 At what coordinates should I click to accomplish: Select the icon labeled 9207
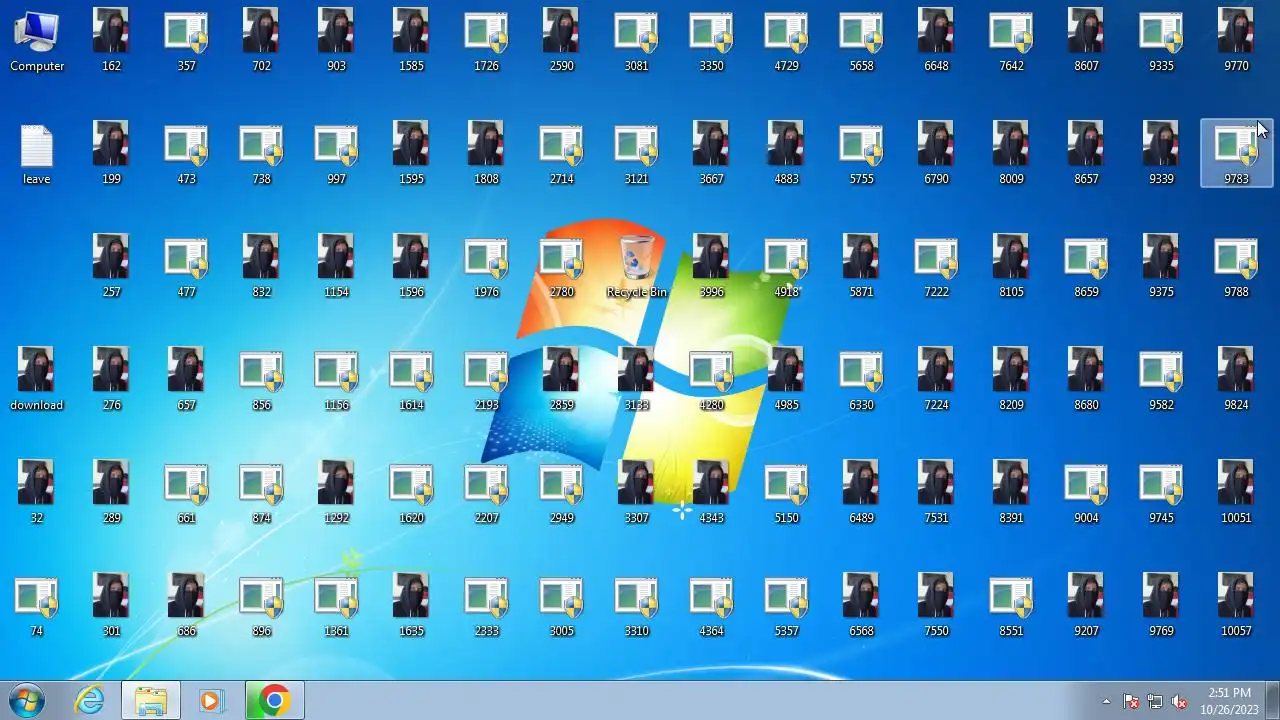[x=1086, y=606]
